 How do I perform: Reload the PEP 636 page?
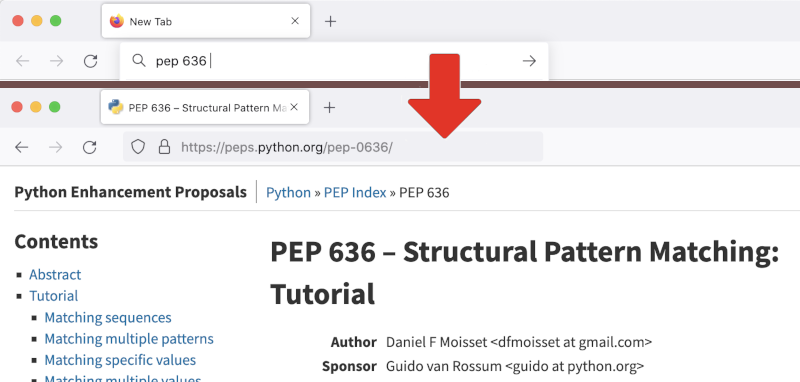(89, 147)
